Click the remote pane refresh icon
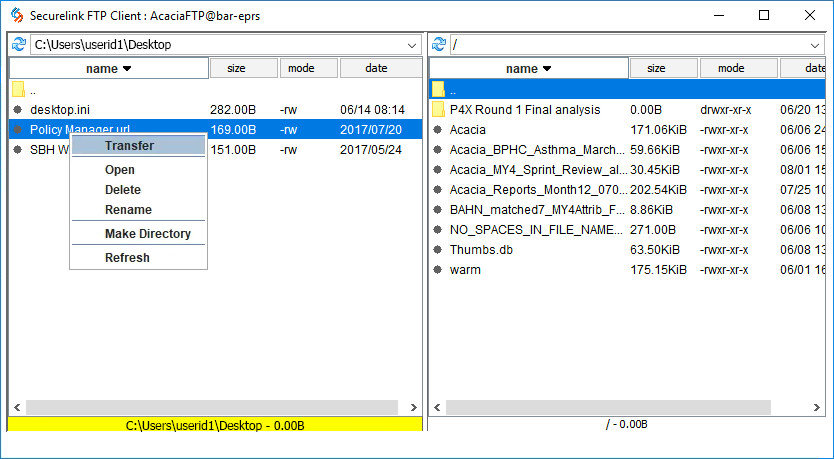This screenshot has width=834, height=459. click(438, 45)
